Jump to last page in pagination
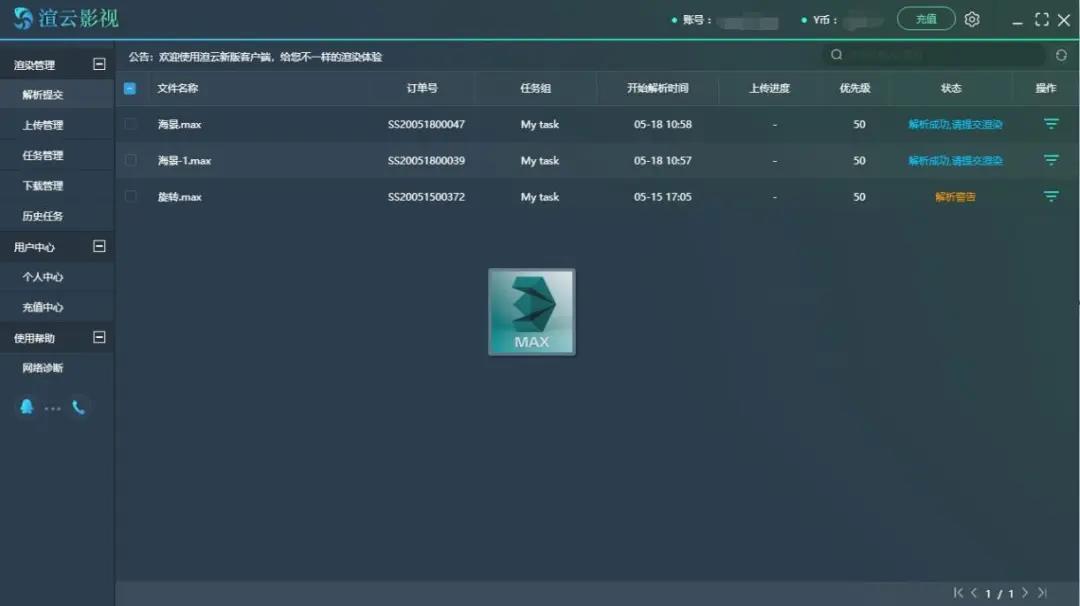 point(1043,593)
